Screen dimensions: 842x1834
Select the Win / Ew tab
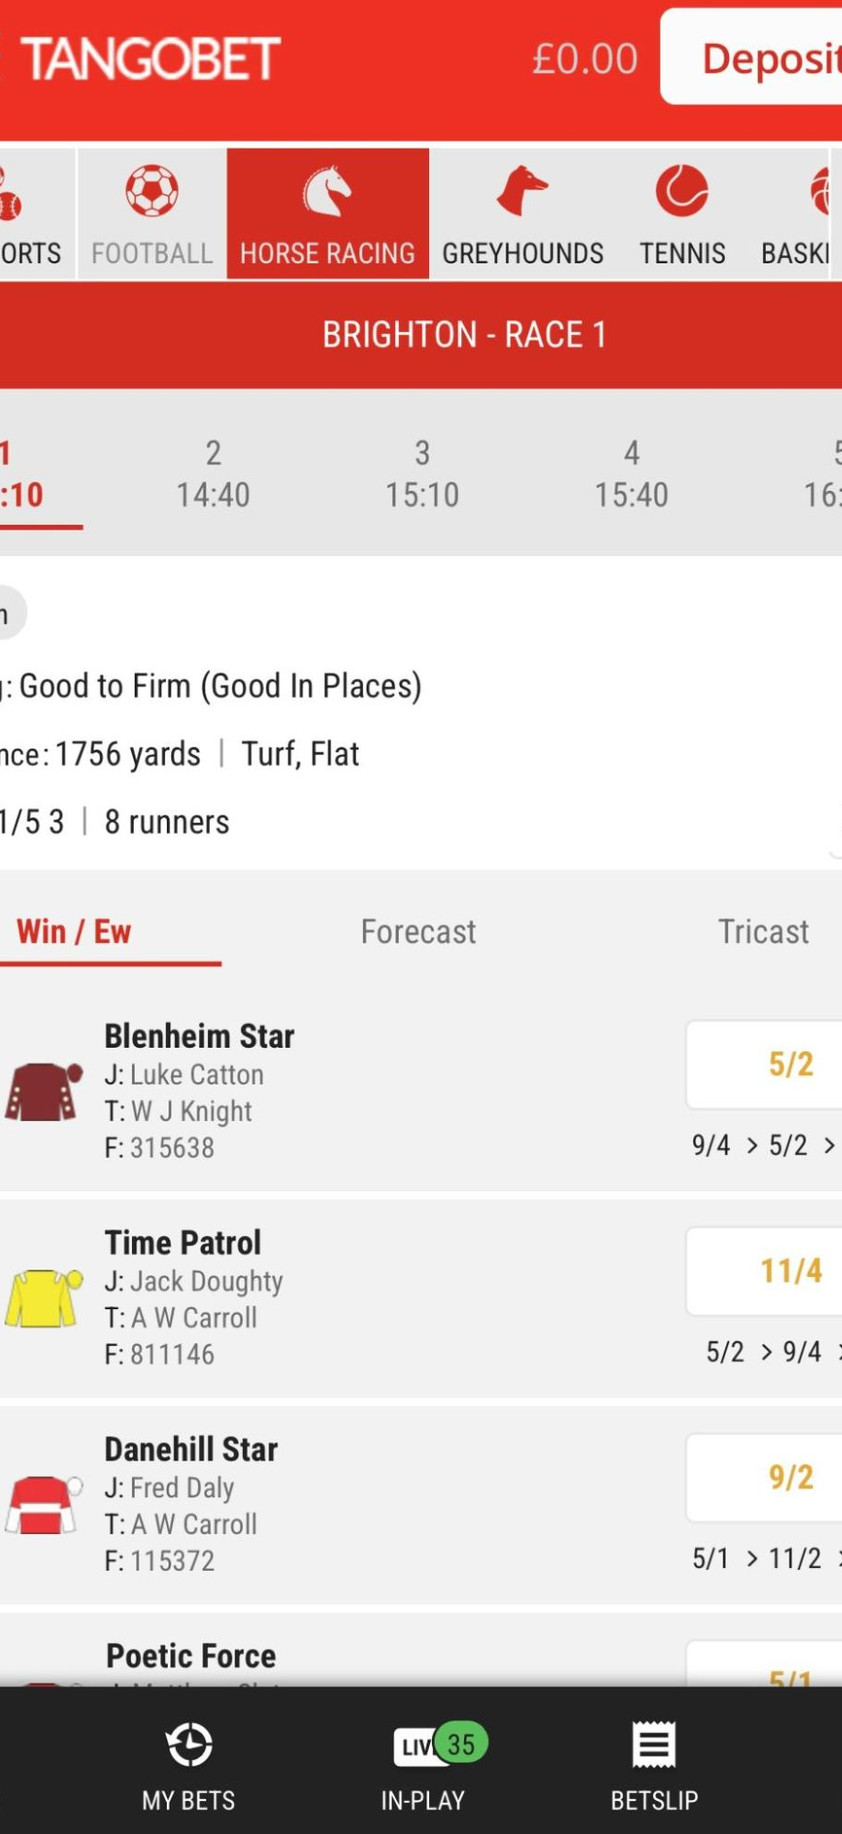tap(74, 931)
